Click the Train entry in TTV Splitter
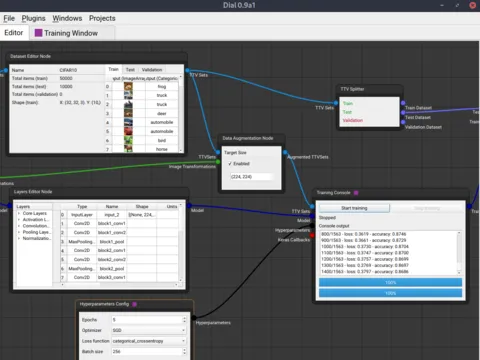This screenshot has width=480, height=360. 348,103
